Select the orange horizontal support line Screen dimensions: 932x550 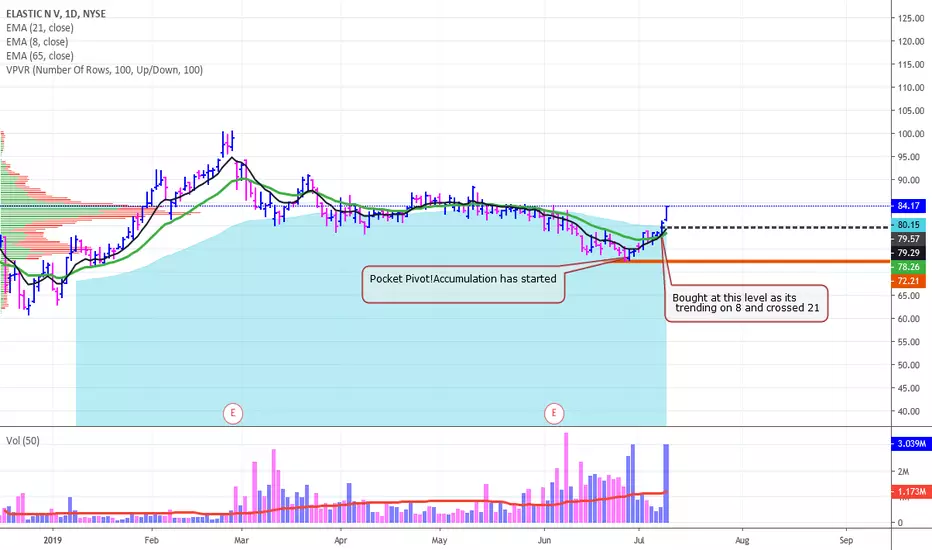[x=758, y=261]
